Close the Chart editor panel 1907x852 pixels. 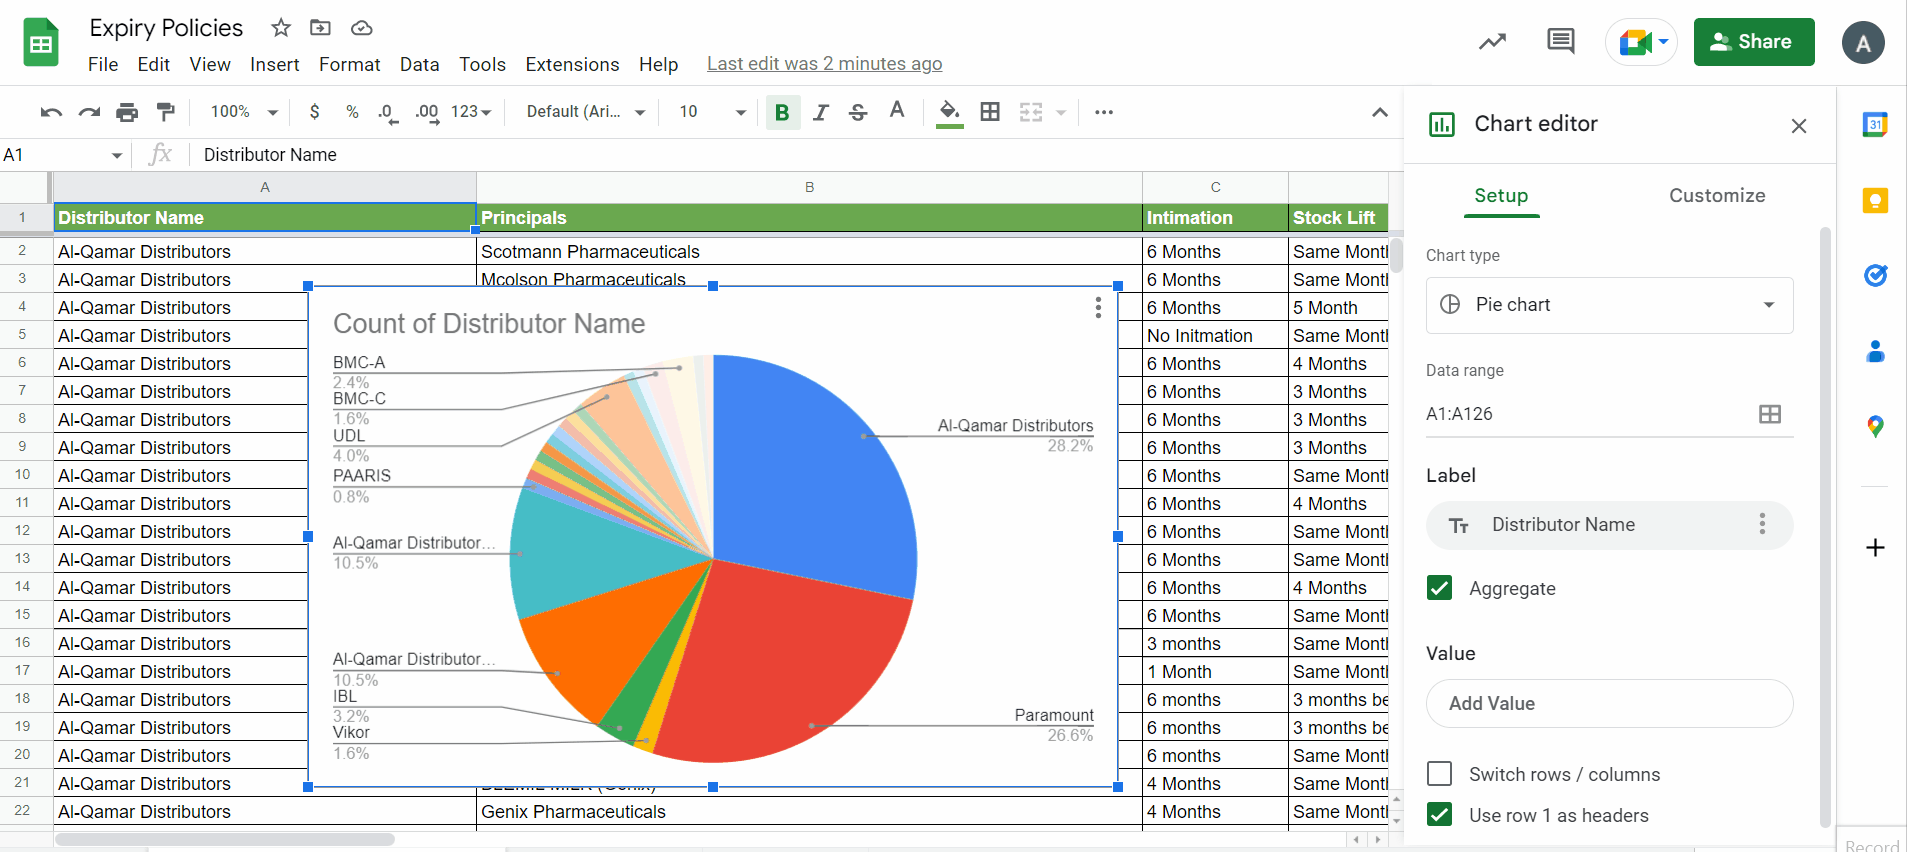click(x=1799, y=126)
